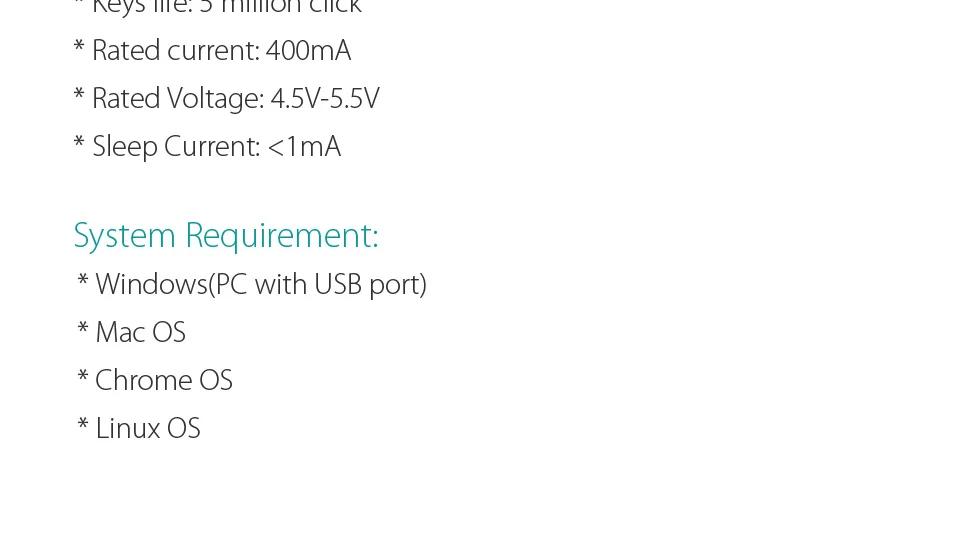Click the '<1mA' value

pos(304,147)
